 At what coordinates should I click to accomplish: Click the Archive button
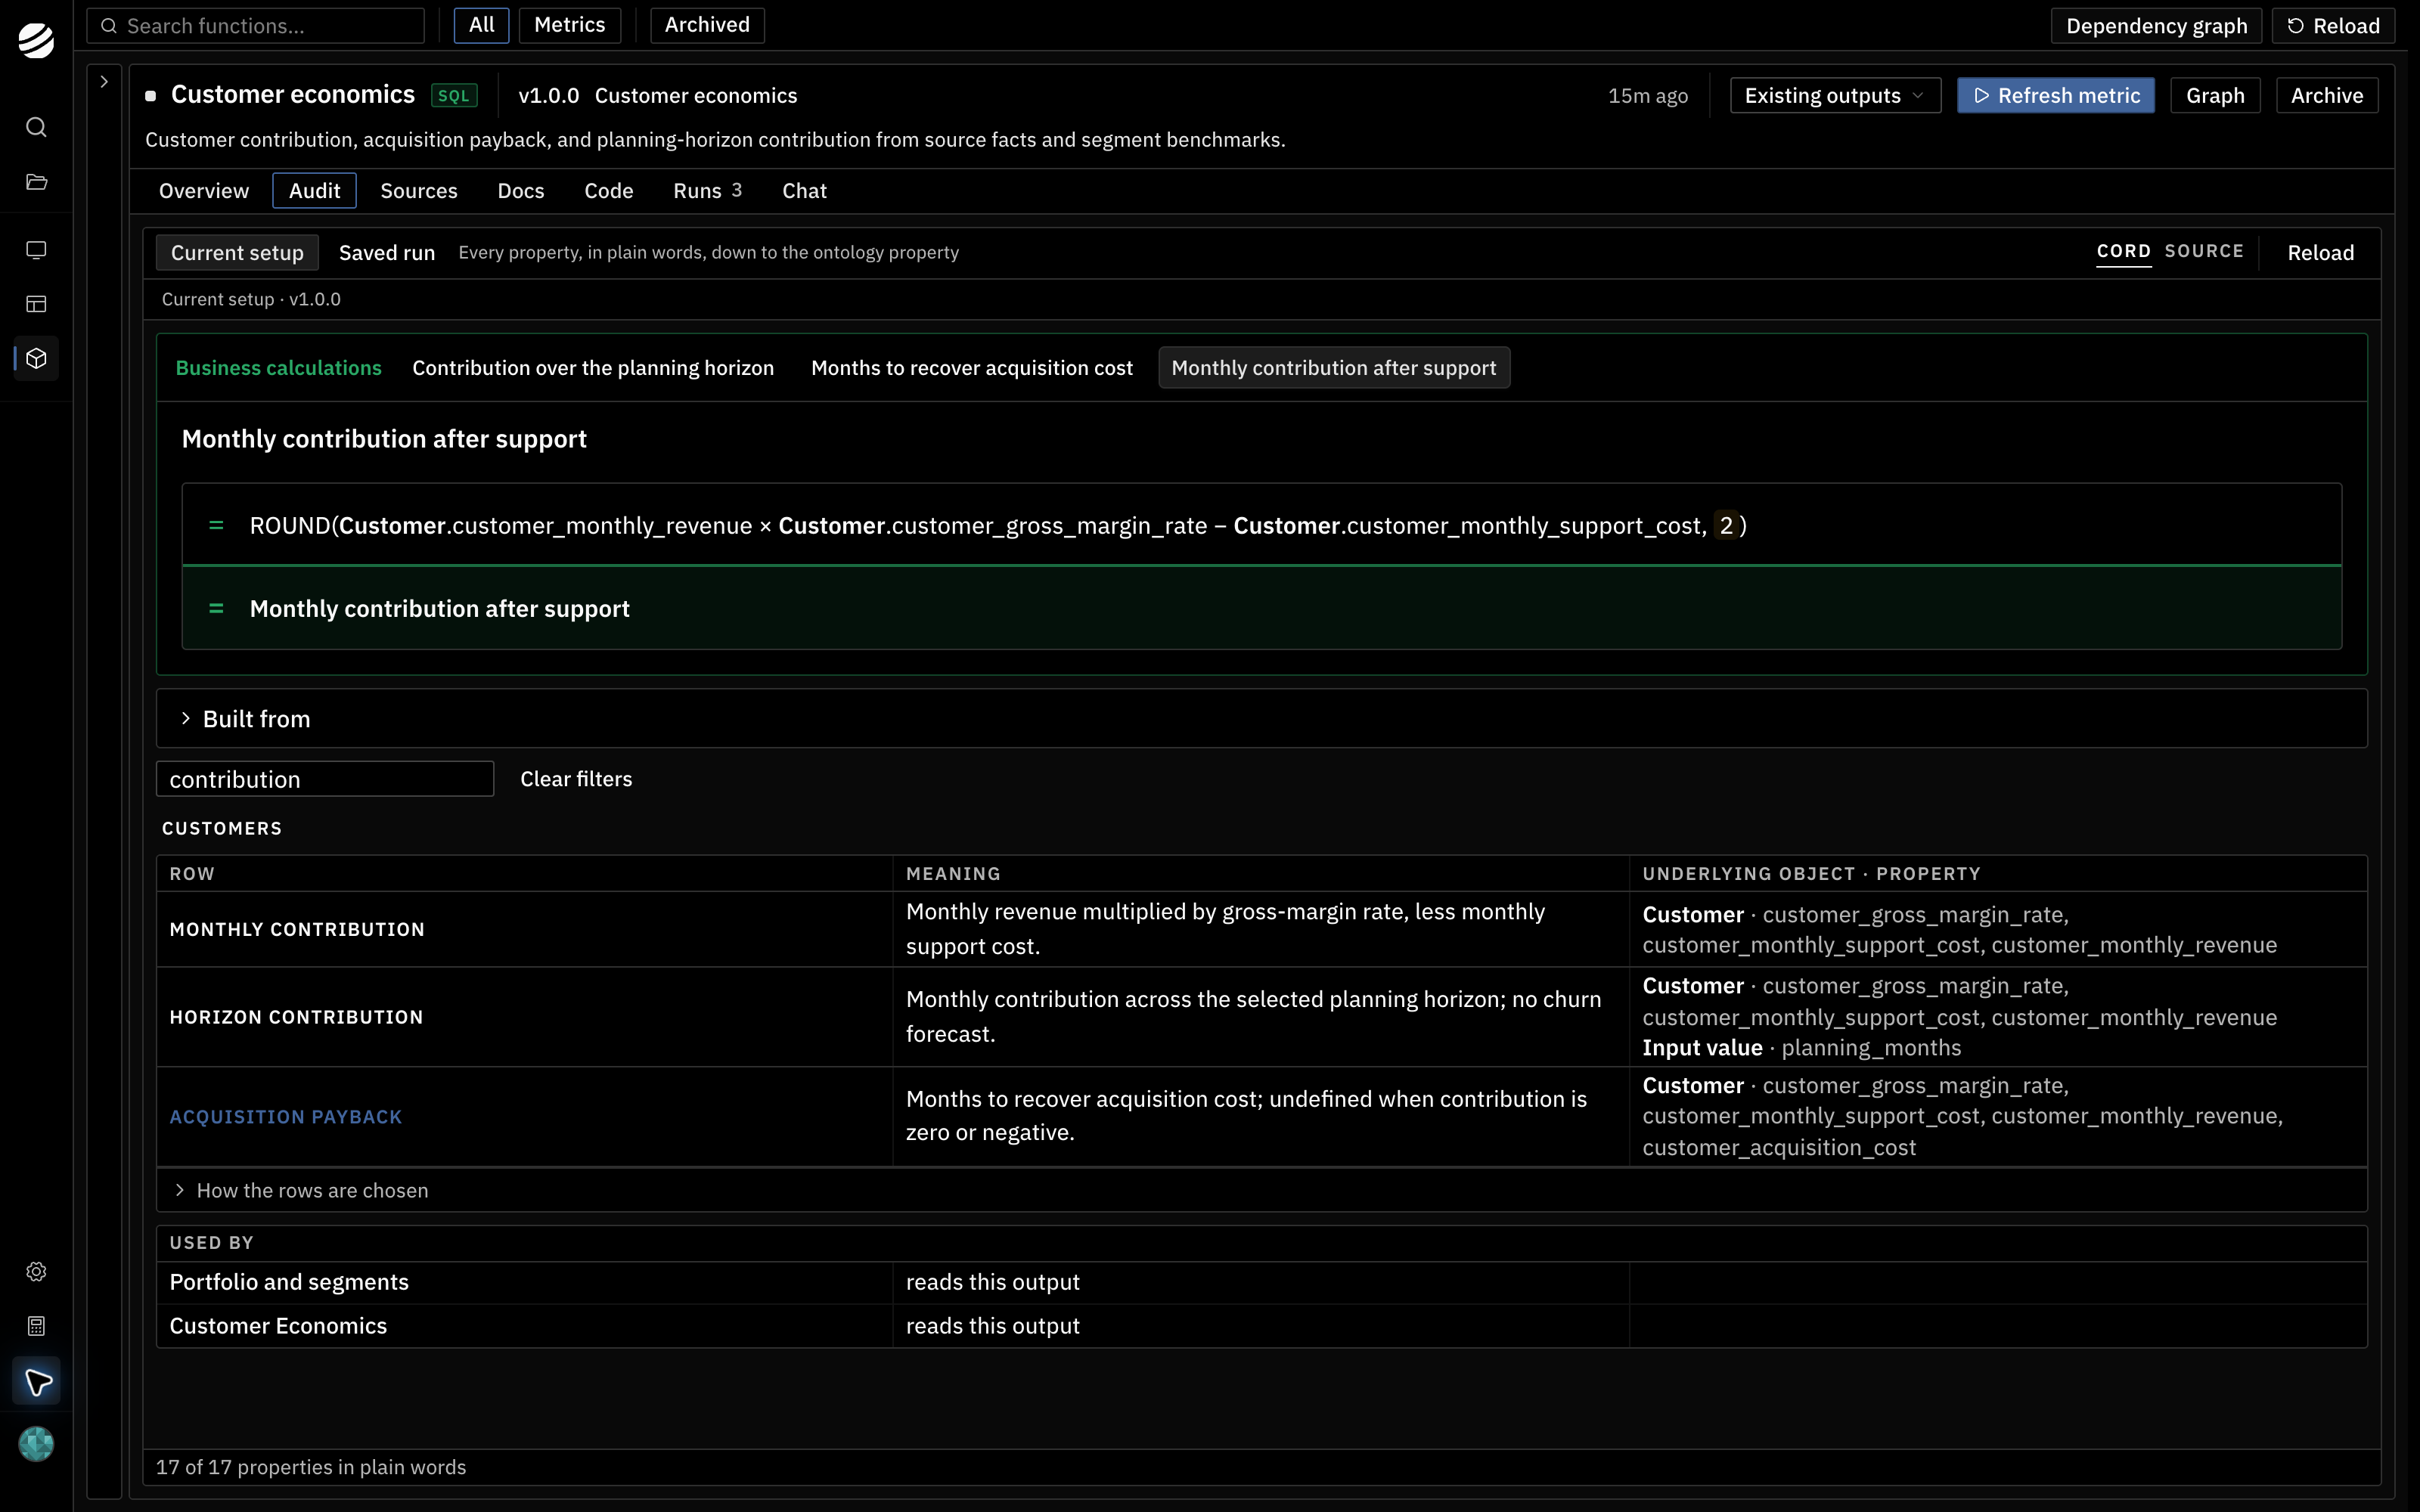point(2327,96)
